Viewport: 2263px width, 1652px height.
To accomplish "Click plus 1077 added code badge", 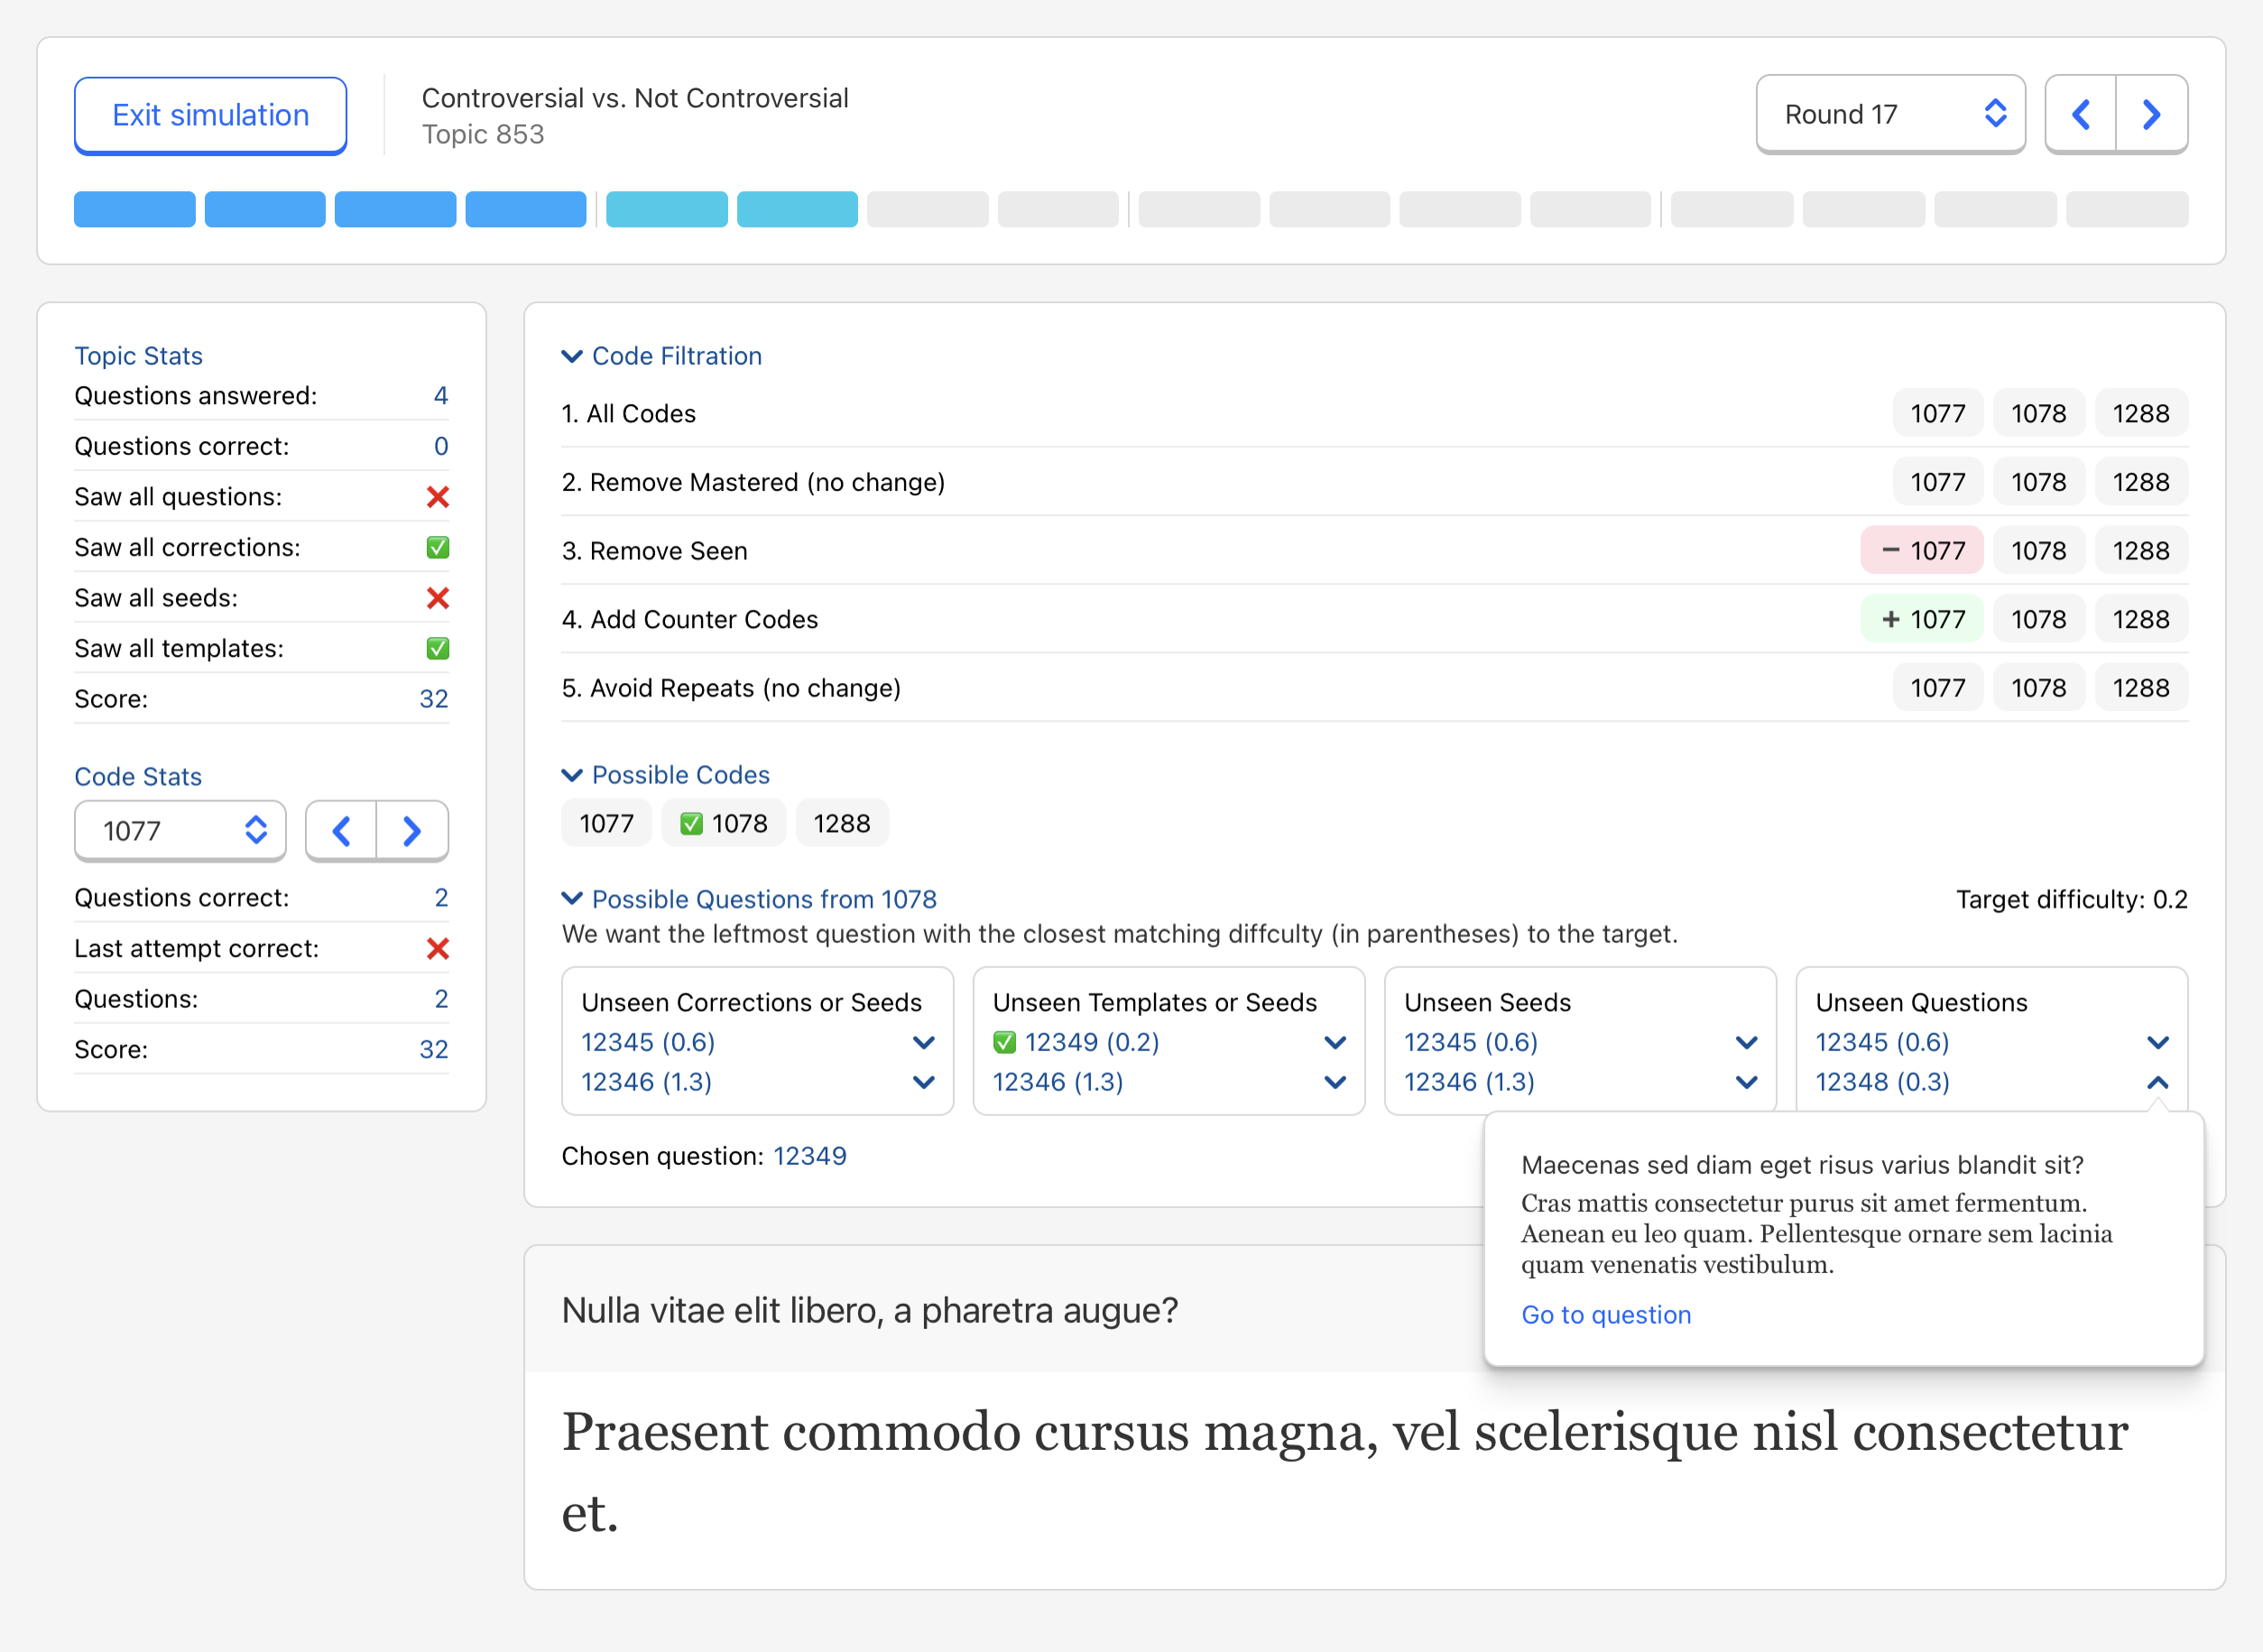I will click(1921, 620).
